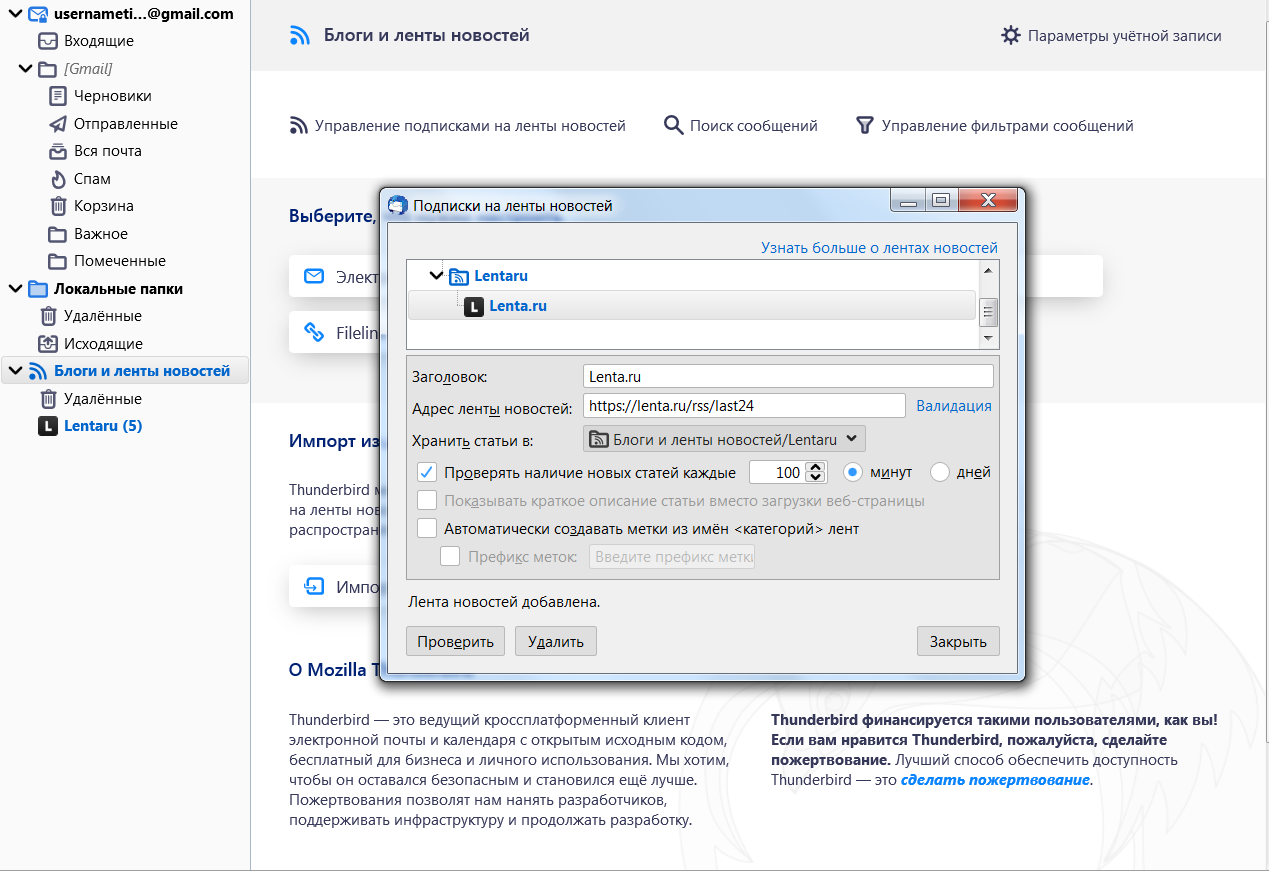The image size is (1269, 871).
Task: Open the Outbox (Исходящие) folder icon
Action: pyautogui.click(x=48, y=344)
